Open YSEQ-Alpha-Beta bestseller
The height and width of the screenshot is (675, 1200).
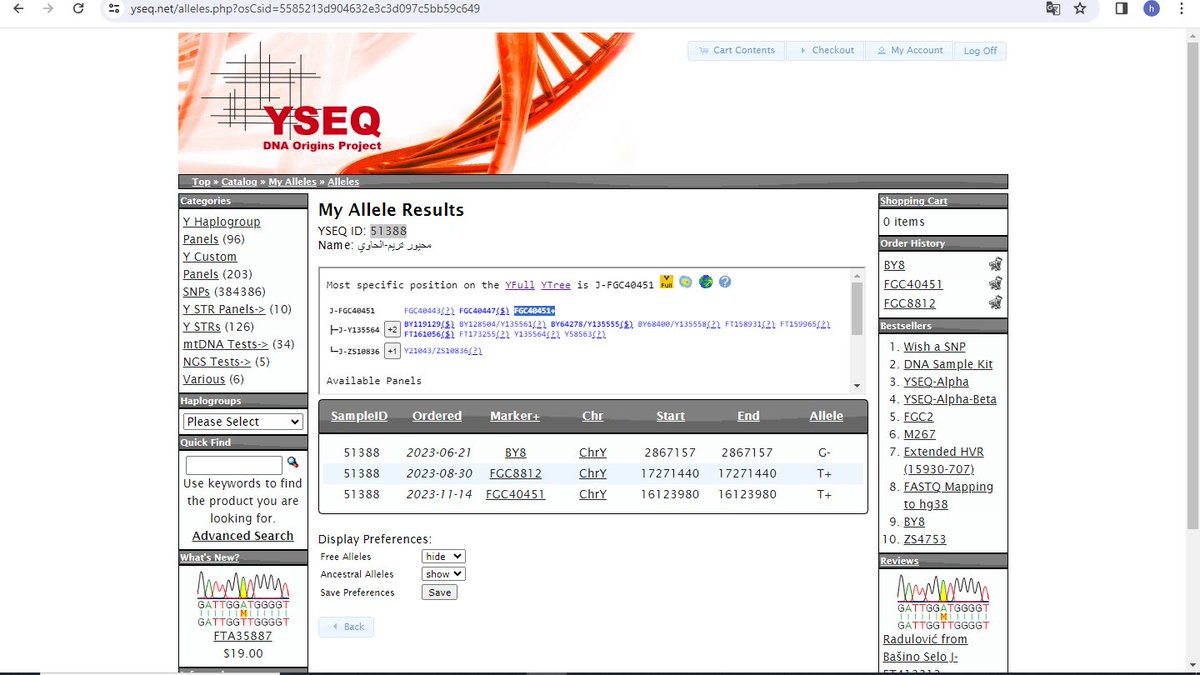tap(950, 399)
